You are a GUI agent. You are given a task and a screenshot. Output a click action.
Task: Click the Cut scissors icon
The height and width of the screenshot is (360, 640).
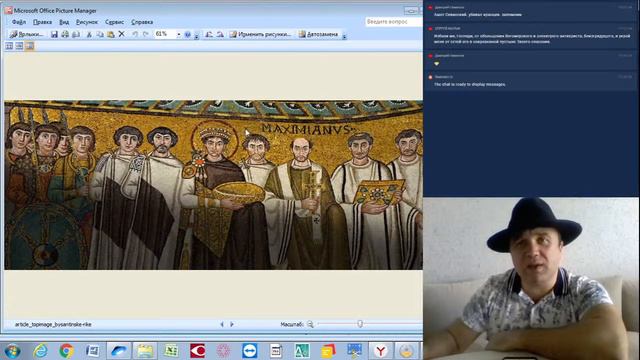pyautogui.click(x=89, y=34)
